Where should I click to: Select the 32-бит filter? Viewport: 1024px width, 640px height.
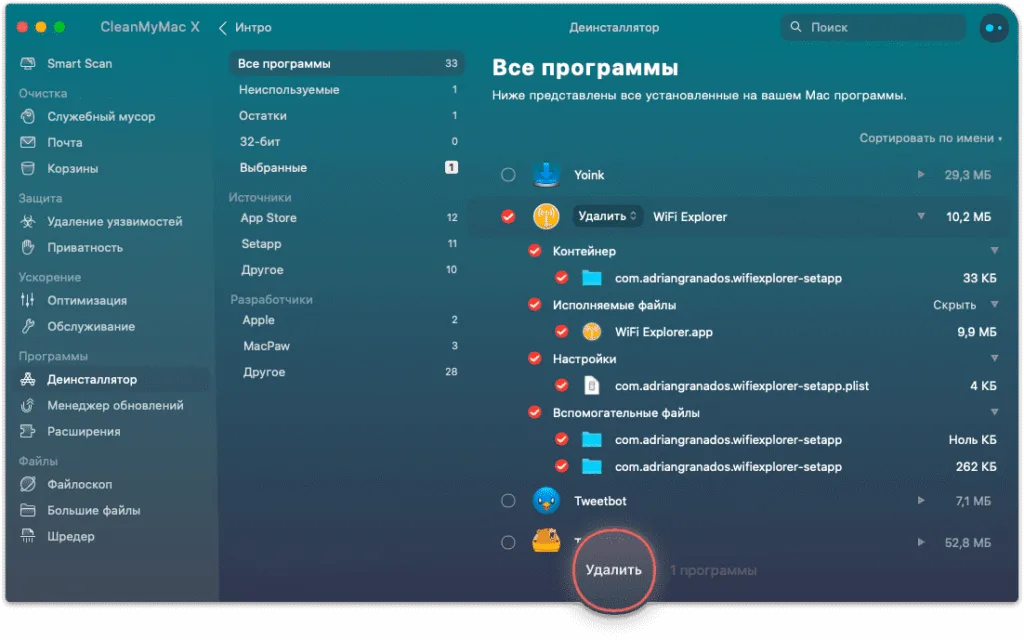[x=347, y=142]
